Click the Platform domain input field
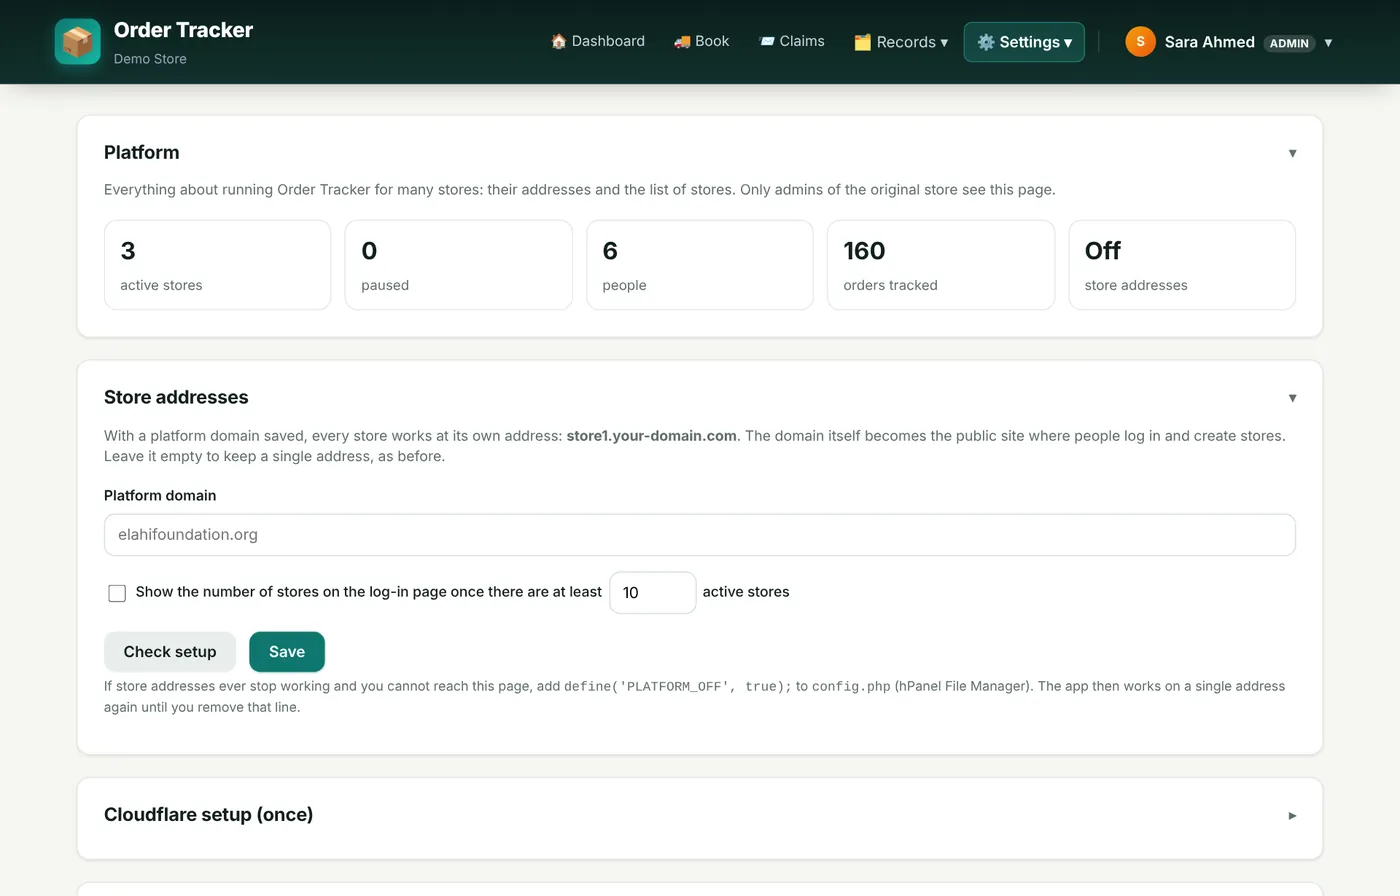 pos(700,535)
